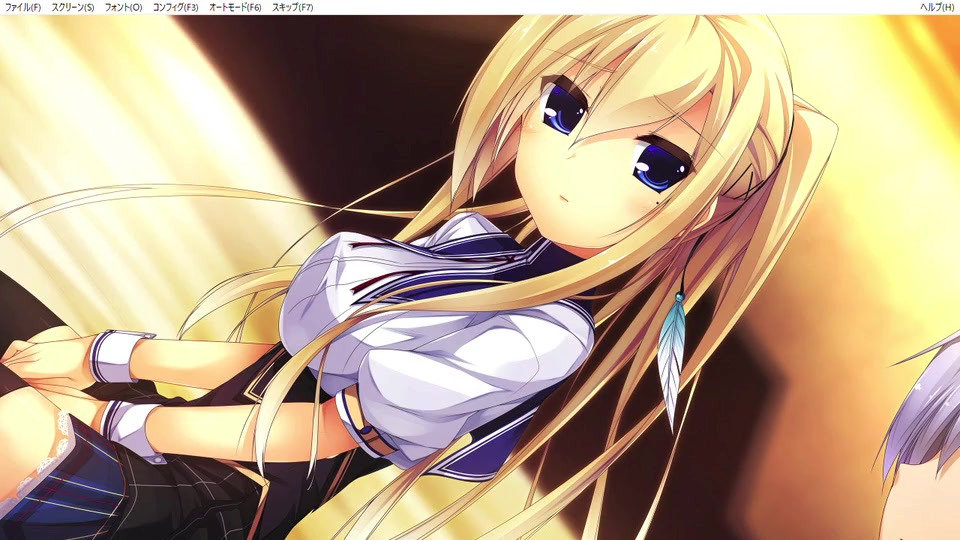
Task: Open the フォント(O) menu
Action: pyautogui.click(x=123, y=7)
